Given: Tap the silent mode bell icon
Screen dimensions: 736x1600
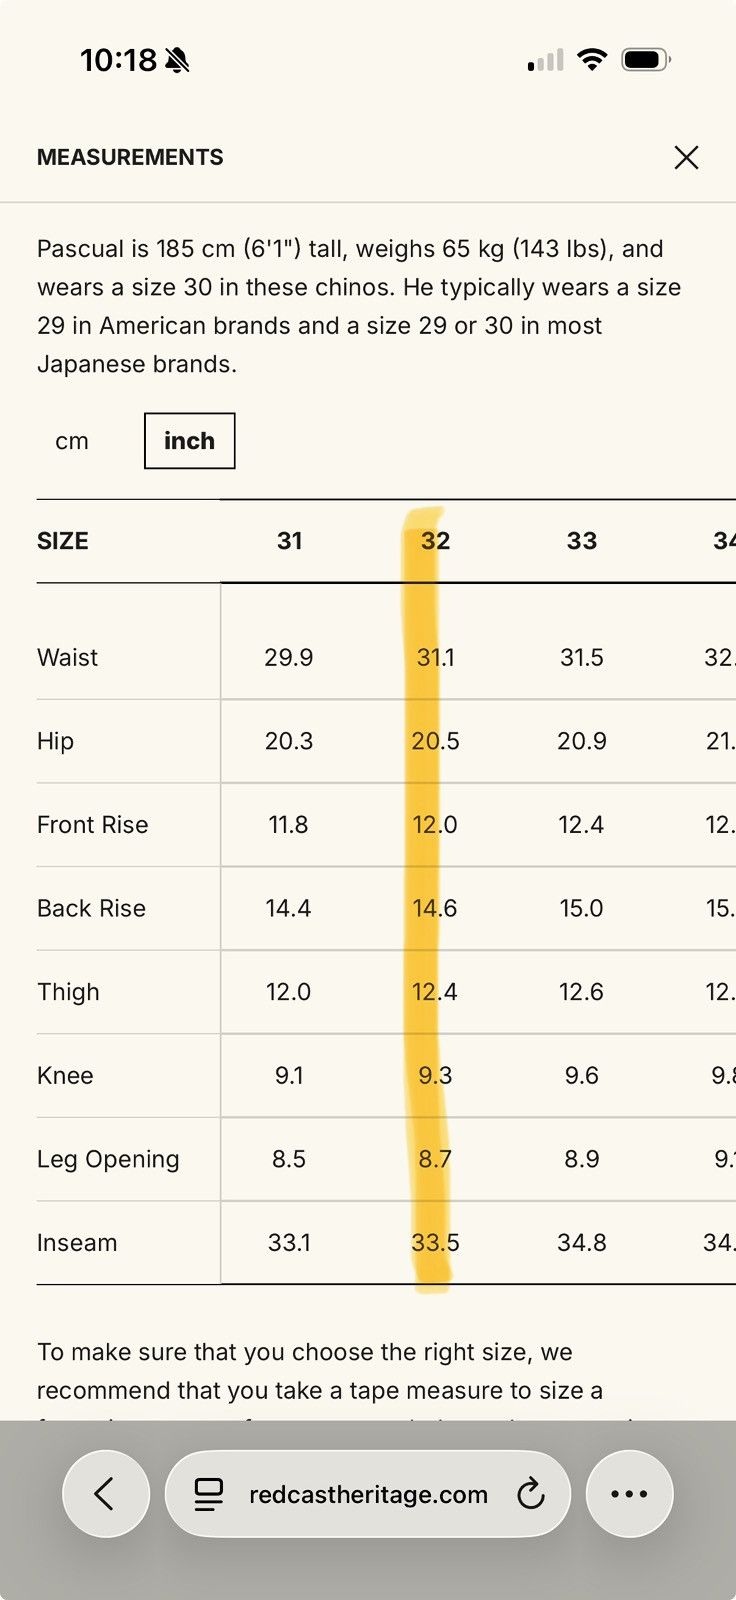Looking at the screenshot, I should (x=177, y=61).
